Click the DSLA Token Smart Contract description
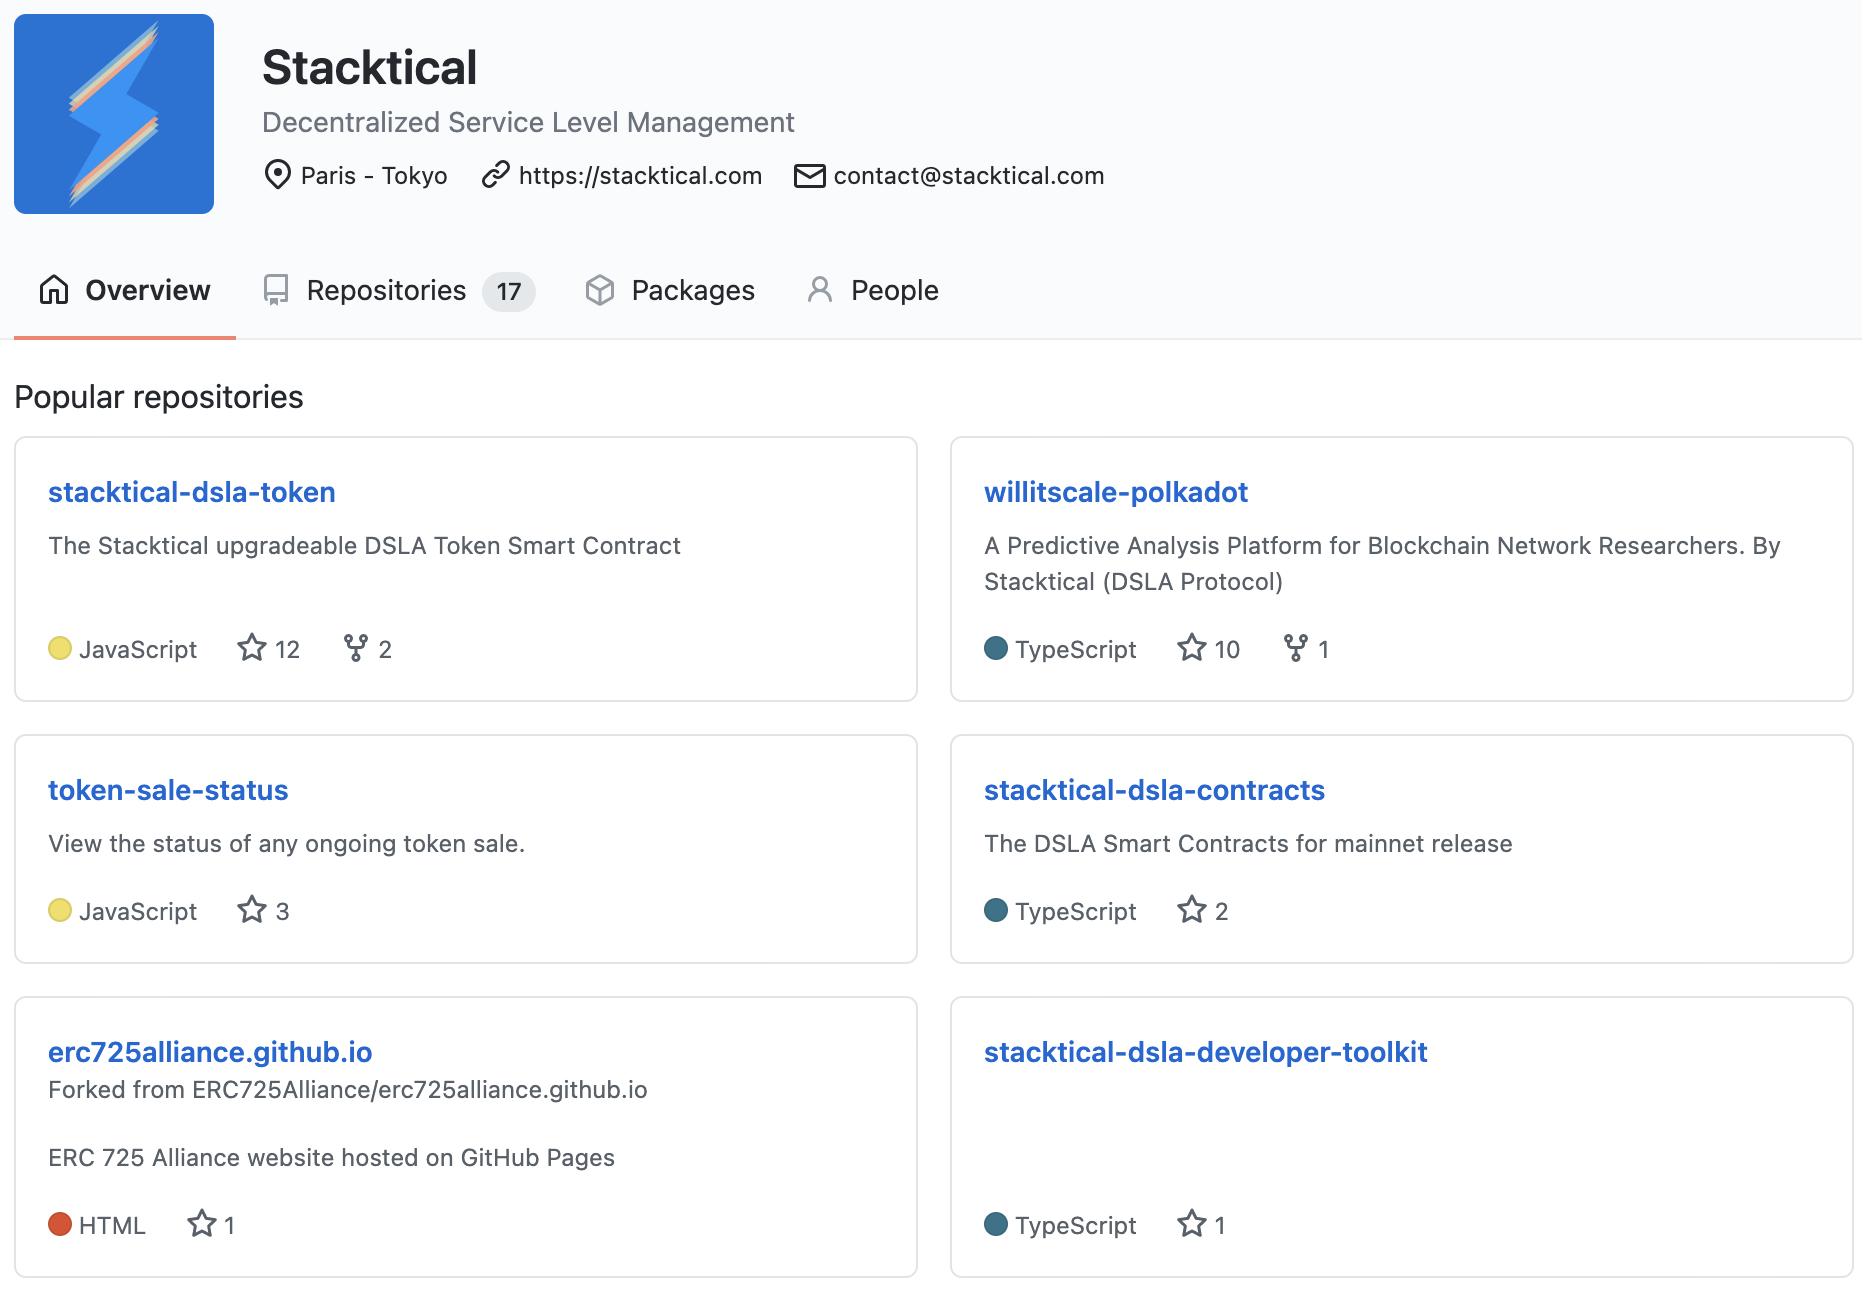The width and height of the screenshot is (1862, 1290). point(364,545)
